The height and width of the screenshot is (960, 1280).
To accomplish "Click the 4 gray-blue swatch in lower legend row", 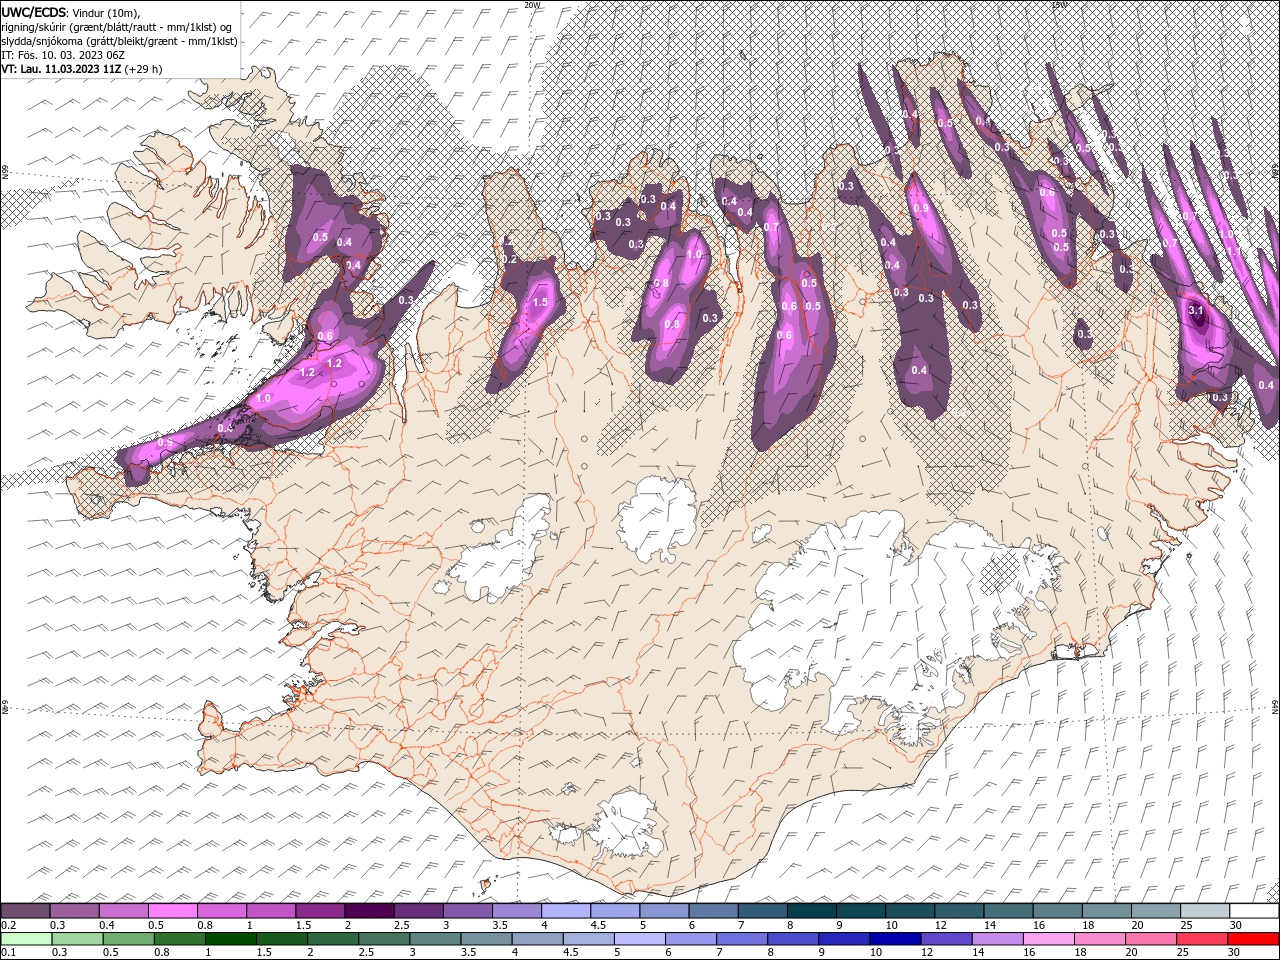I will click(537, 939).
